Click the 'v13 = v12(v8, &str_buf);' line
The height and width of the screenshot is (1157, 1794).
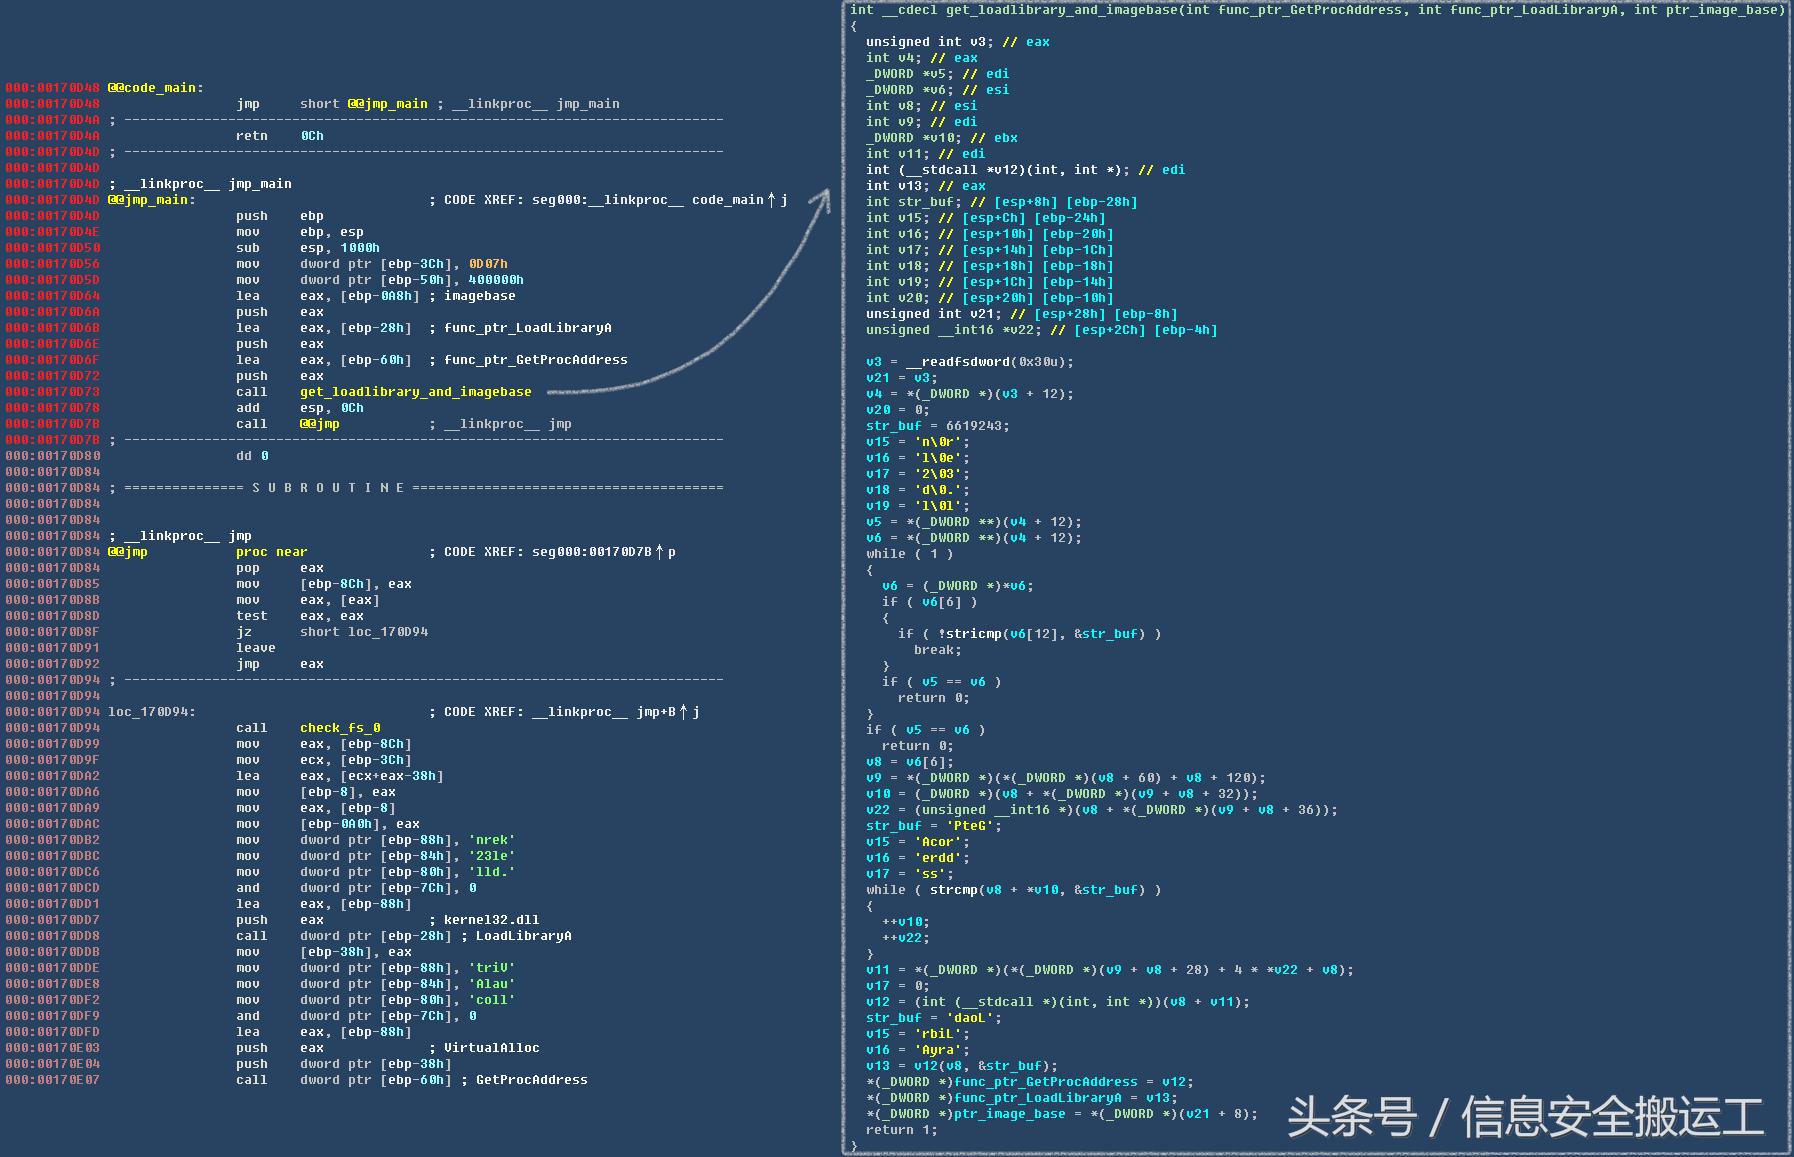(x=962, y=1066)
